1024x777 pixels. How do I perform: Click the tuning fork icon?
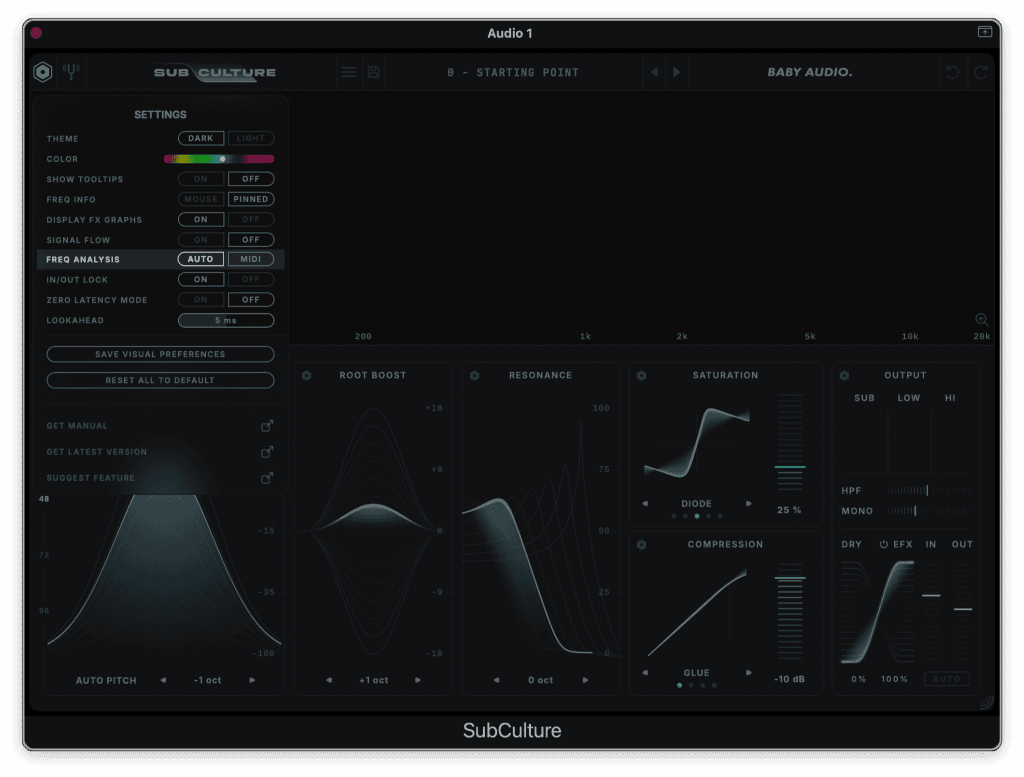(x=71, y=71)
